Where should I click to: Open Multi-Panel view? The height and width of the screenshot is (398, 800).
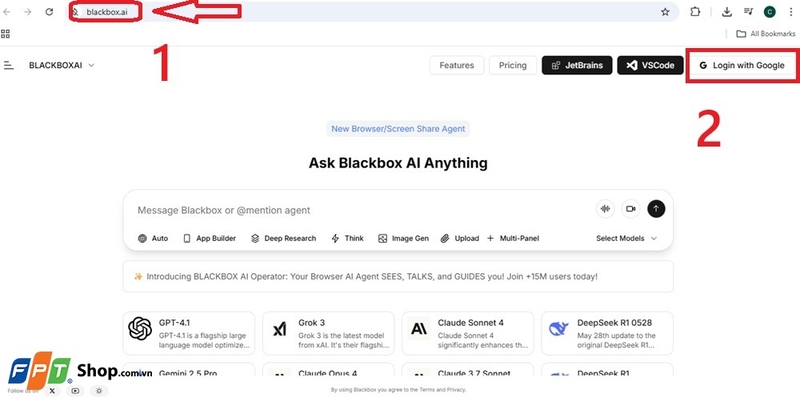[513, 238]
